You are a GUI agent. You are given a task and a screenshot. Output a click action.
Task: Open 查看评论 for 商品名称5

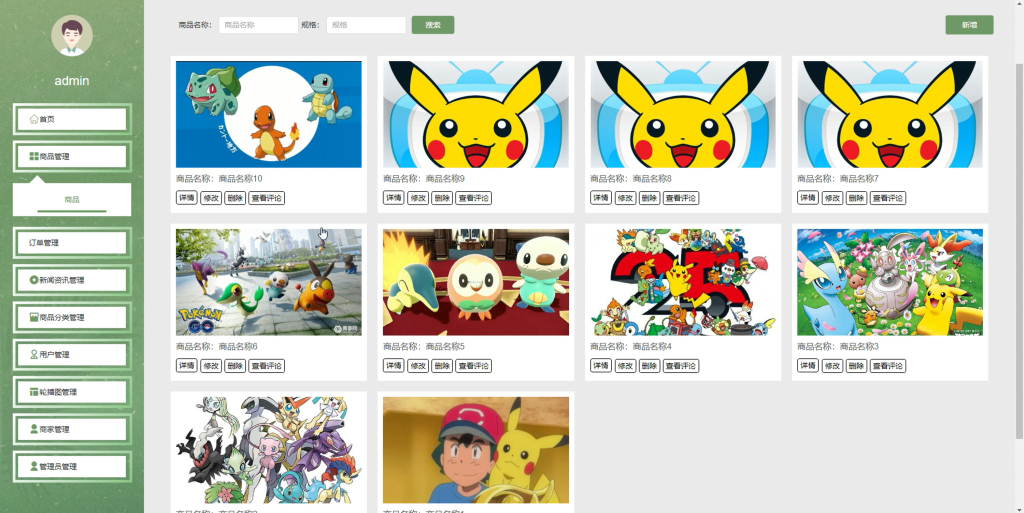point(473,366)
